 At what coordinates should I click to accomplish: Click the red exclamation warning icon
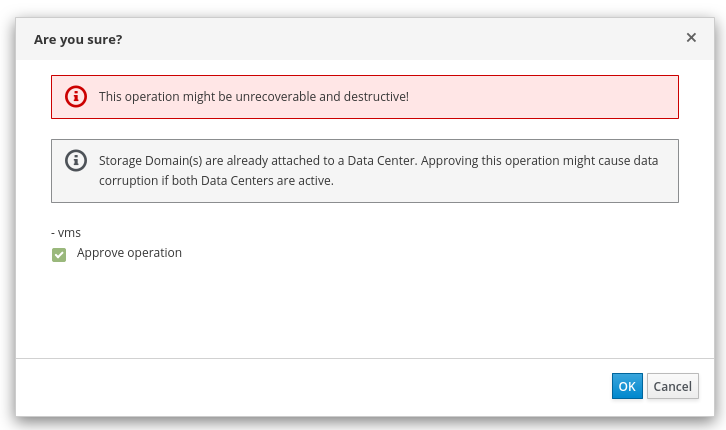coord(76,97)
